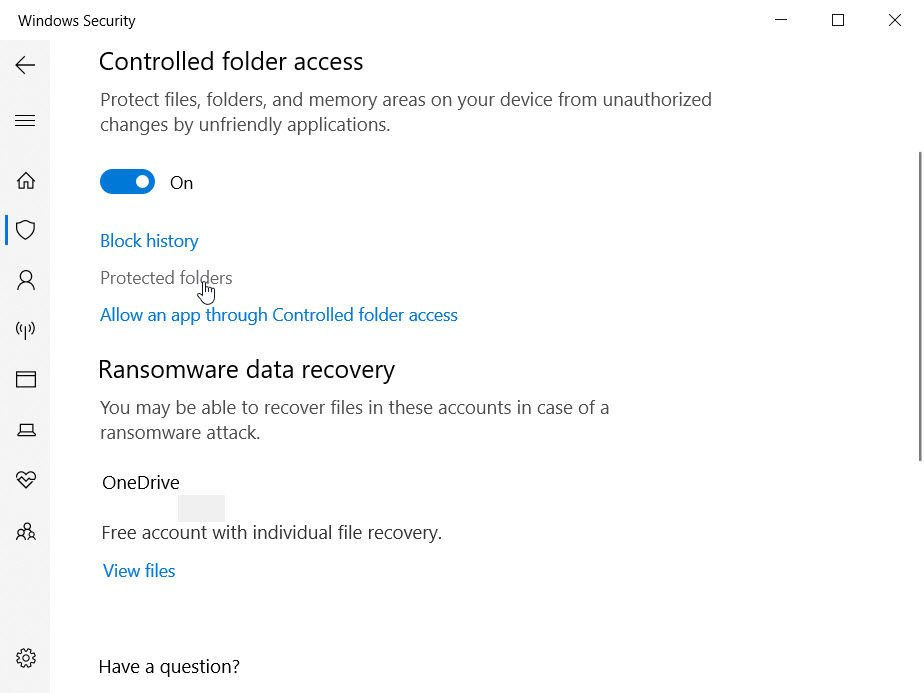The image size is (924, 693).
Task: Open App & browser control icon
Action: point(26,380)
